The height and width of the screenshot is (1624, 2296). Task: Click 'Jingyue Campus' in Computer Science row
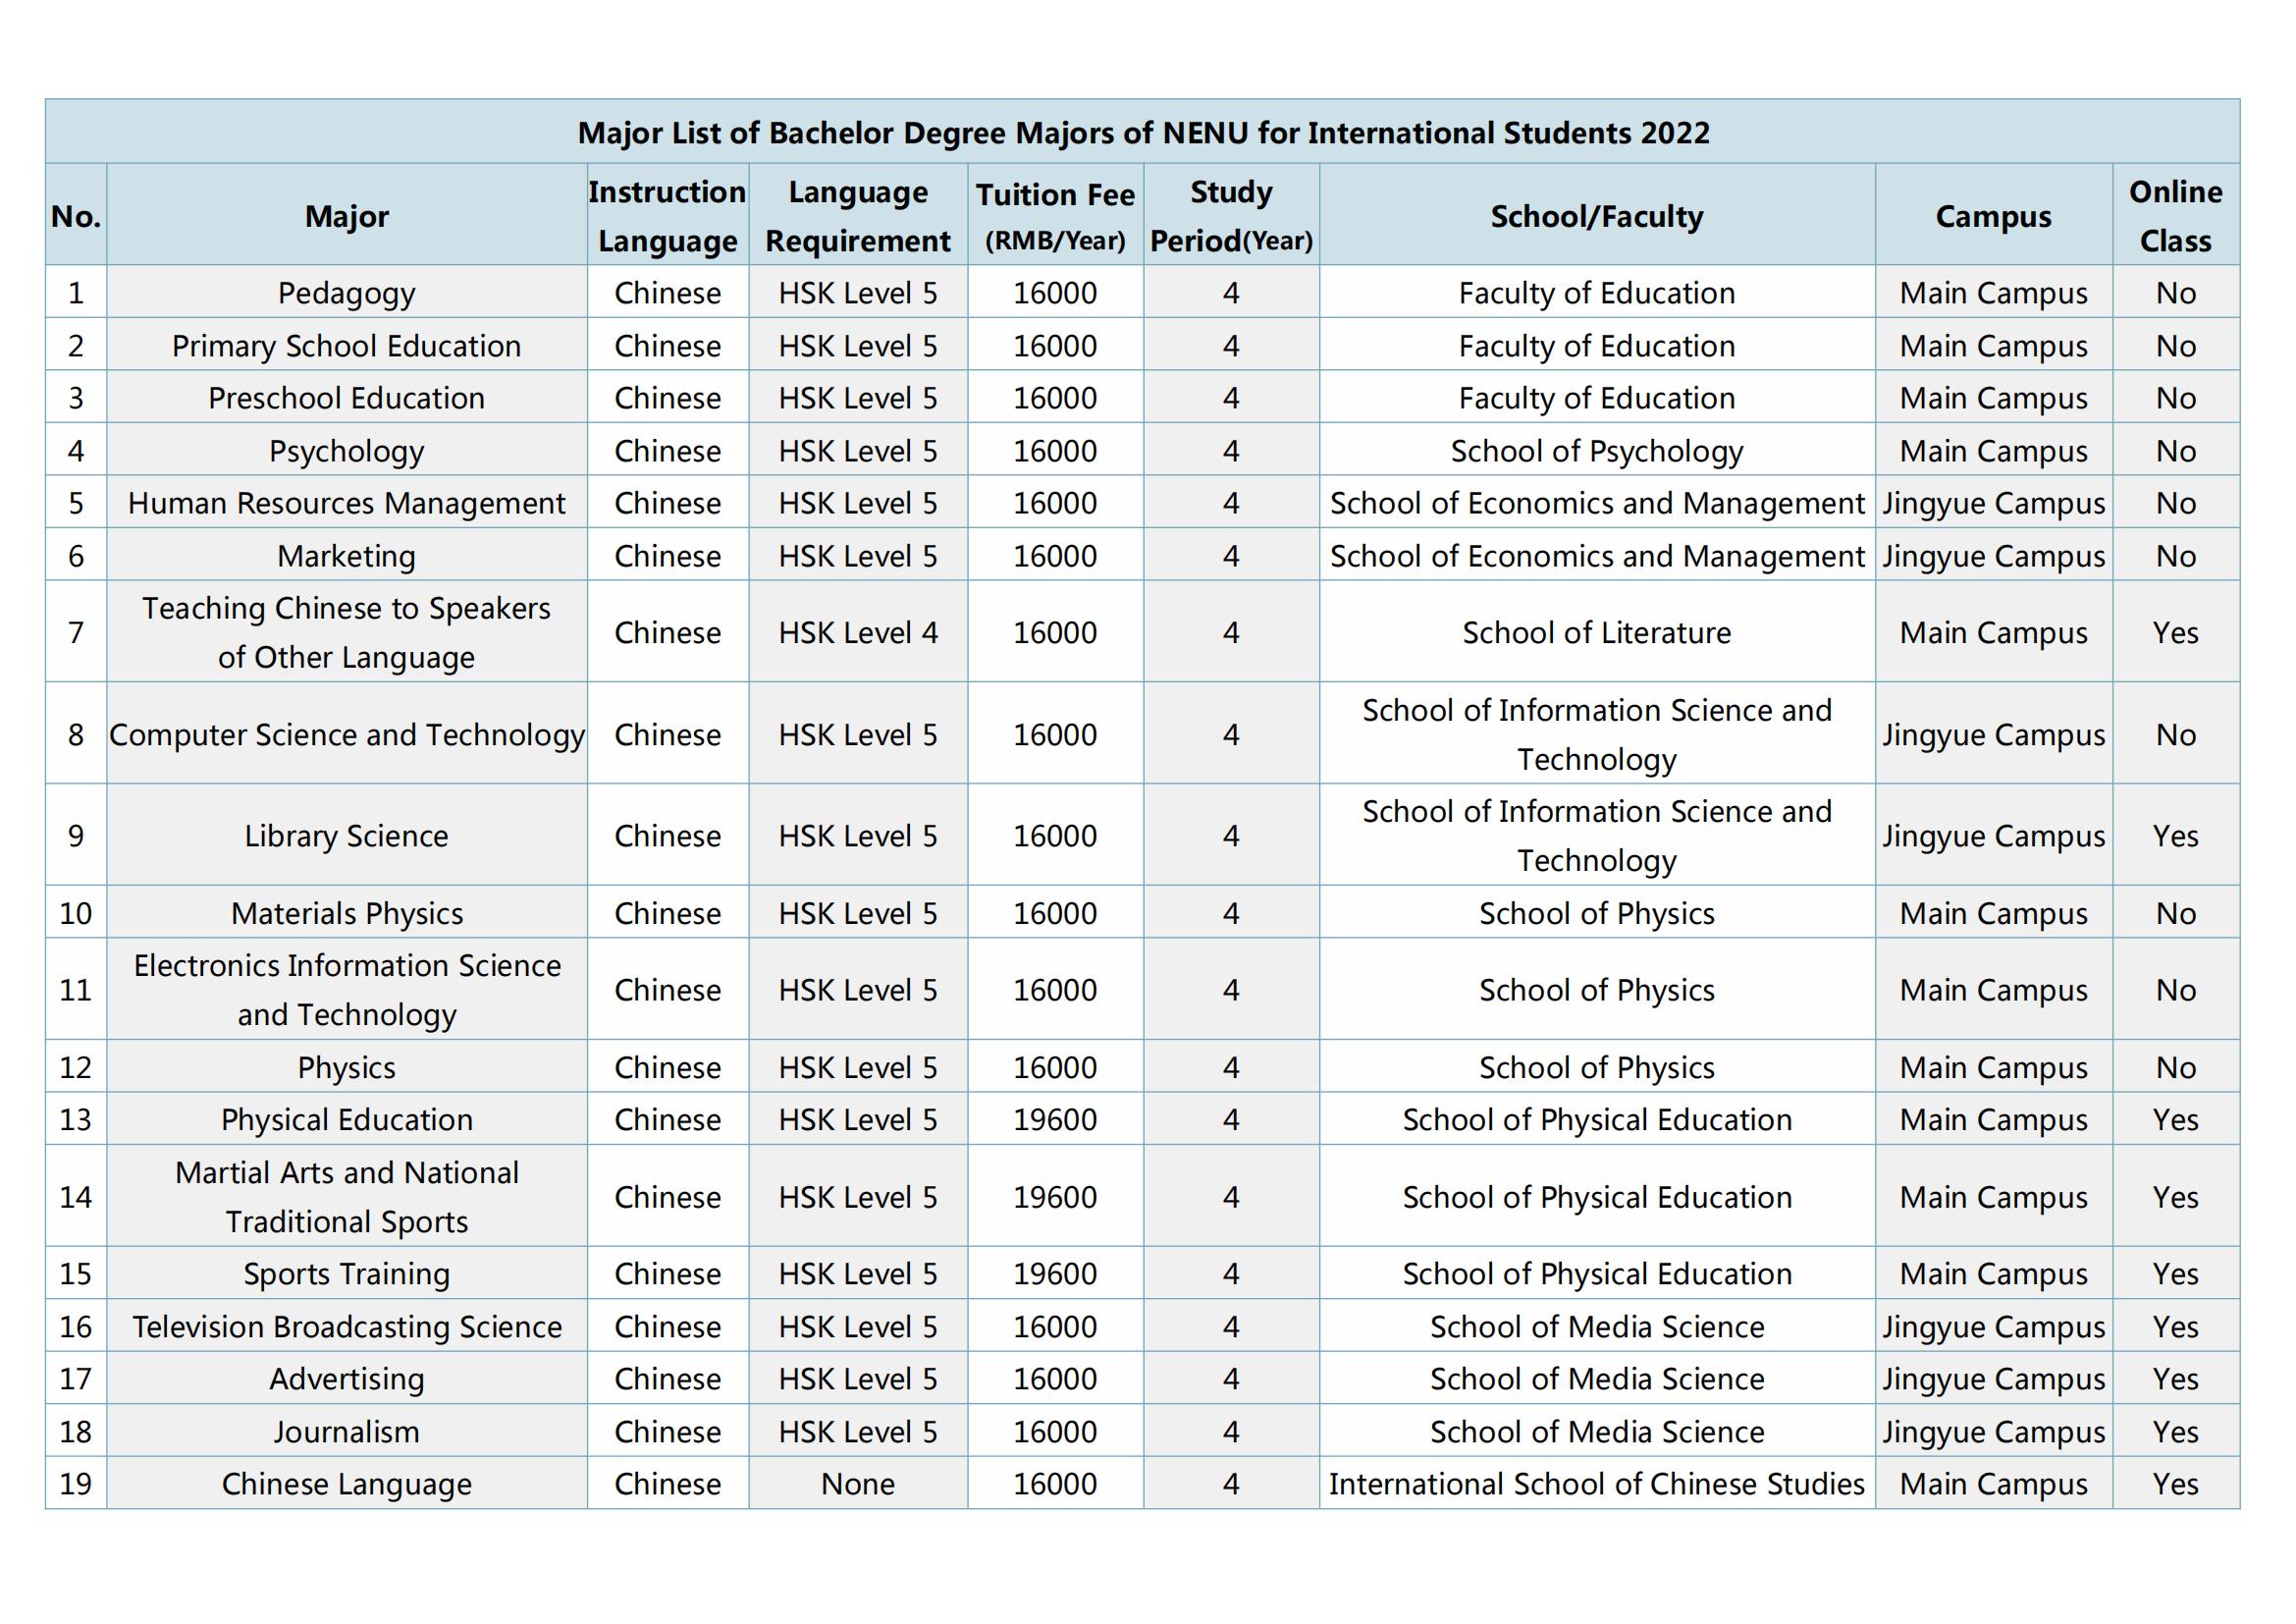(x=1993, y=735)
